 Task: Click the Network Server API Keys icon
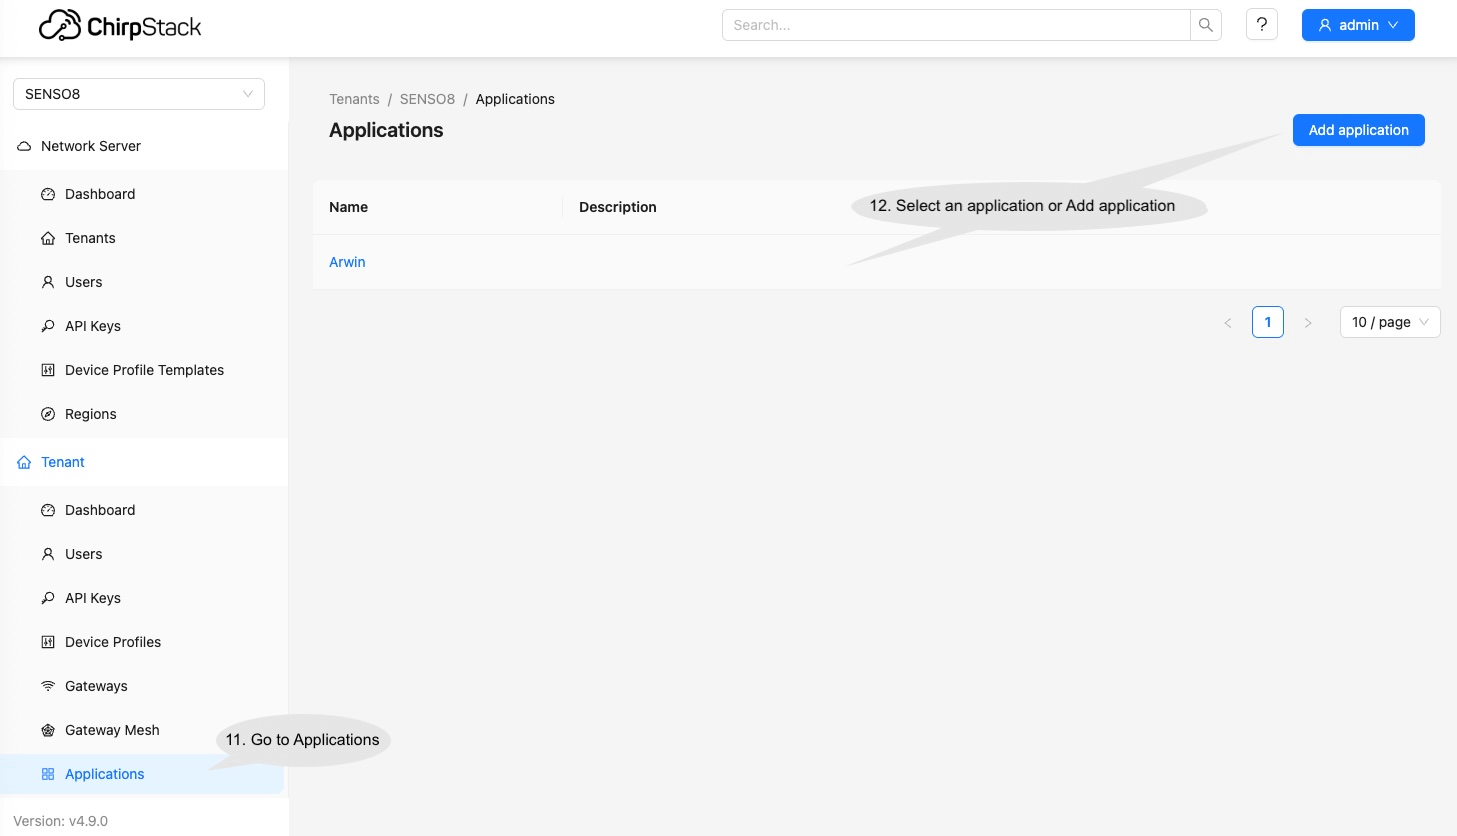[x=48, y=326]
